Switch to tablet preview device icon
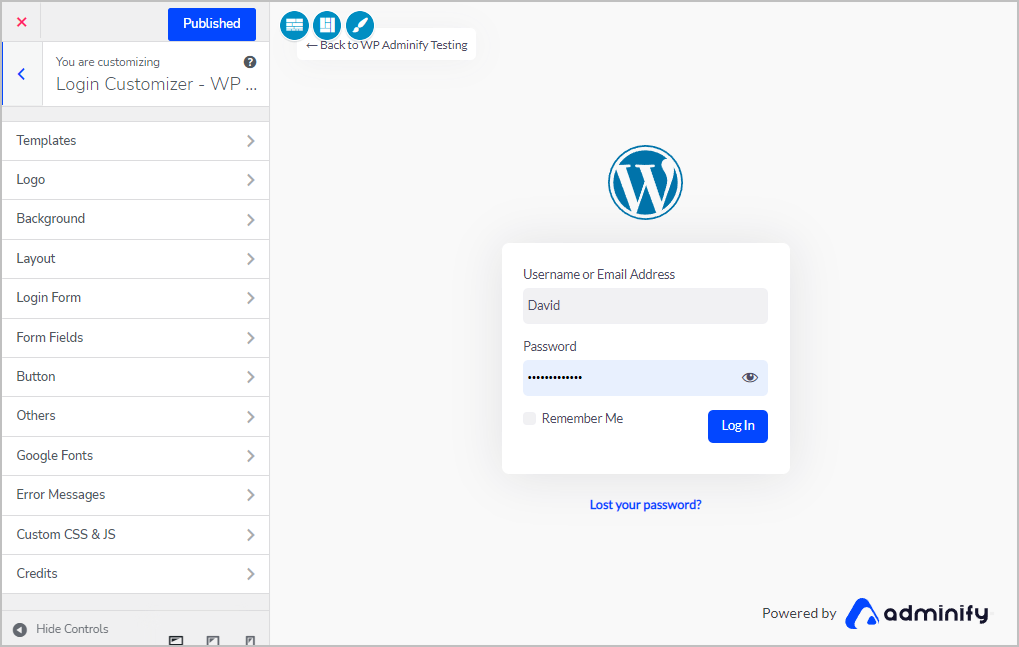1019x647 pixels. tap(213, 640)
